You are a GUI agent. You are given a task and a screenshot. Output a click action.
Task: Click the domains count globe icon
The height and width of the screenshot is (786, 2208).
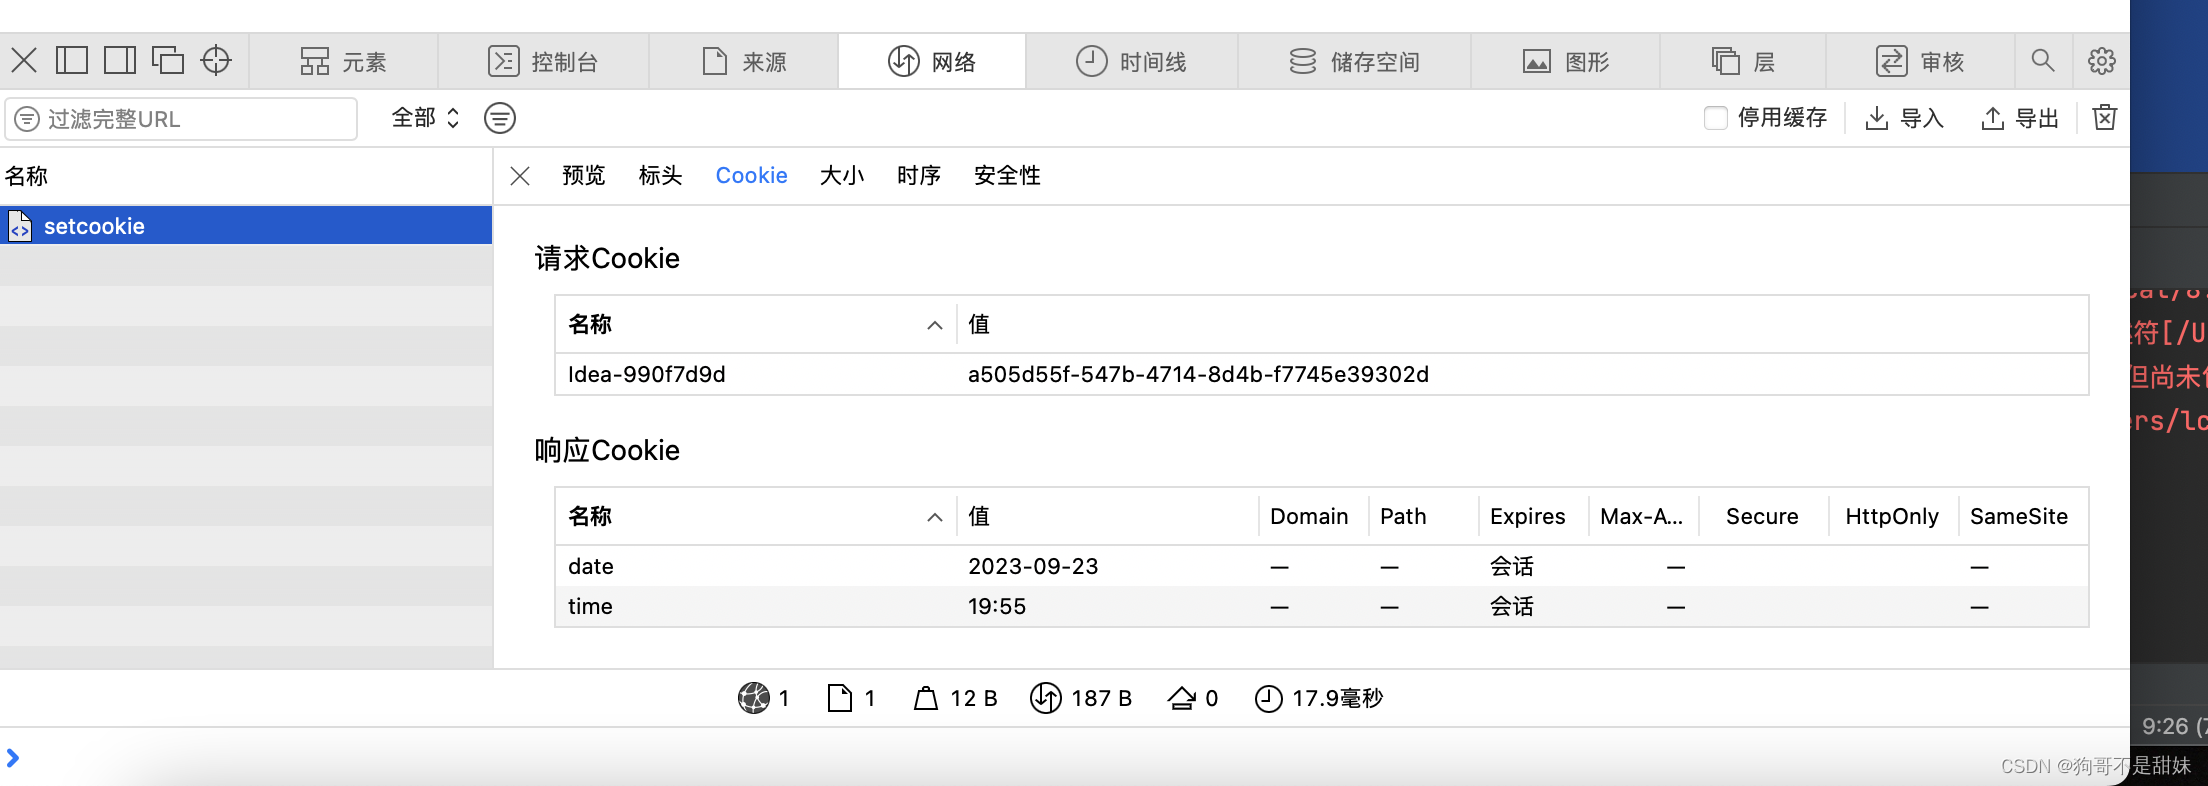(754, 698)
